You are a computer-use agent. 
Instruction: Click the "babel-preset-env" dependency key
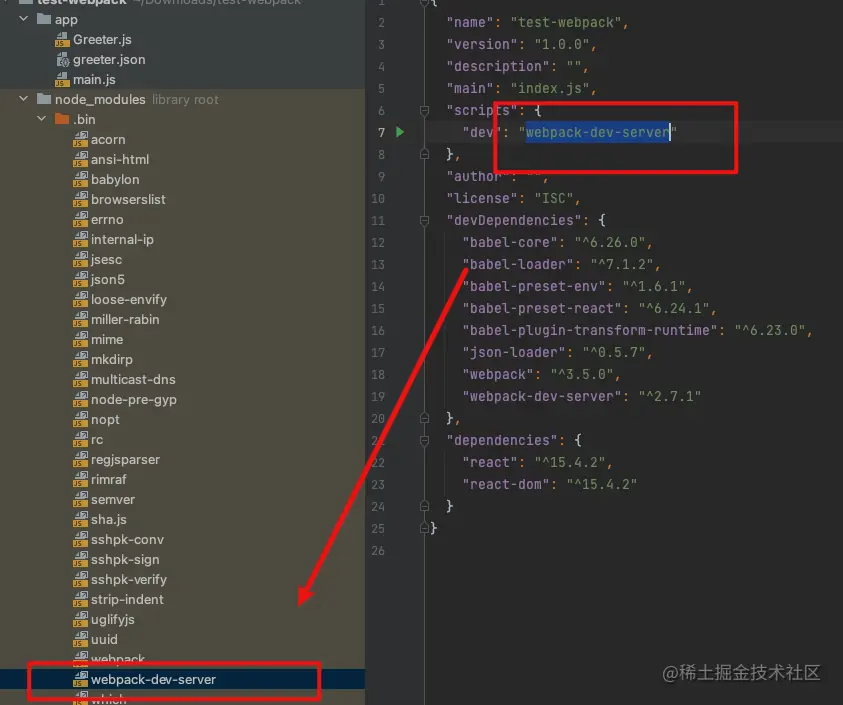(534, 287)
